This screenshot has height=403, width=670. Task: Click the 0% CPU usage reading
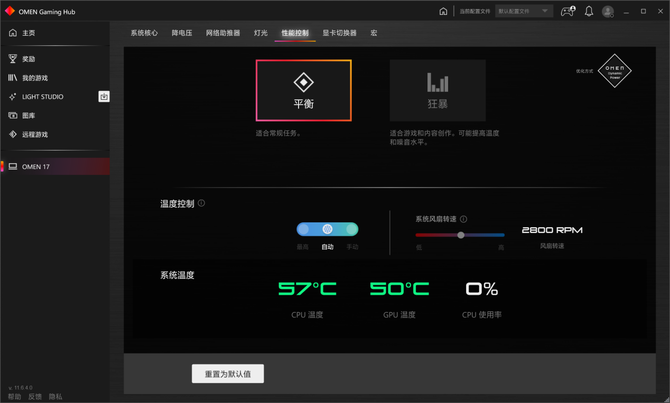pyautogui.click(x=482, y=289)
